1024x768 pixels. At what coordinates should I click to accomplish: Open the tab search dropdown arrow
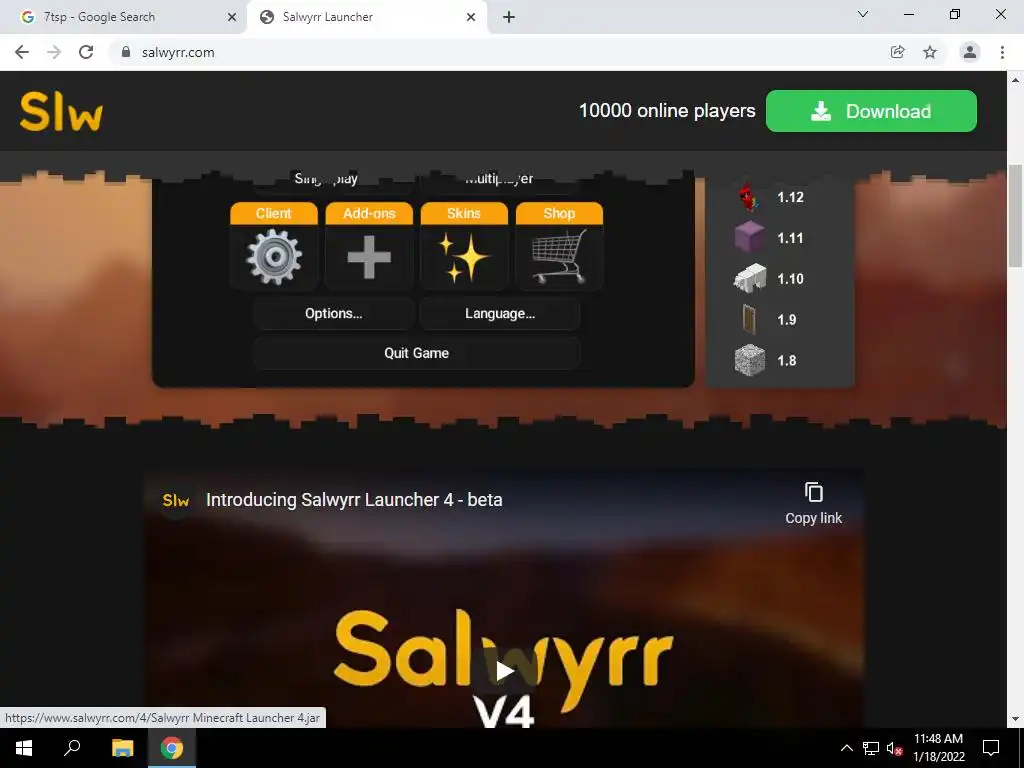[863, 14]
